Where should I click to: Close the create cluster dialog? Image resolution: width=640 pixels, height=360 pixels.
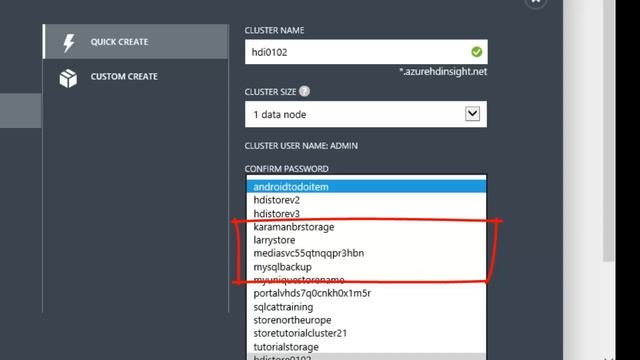coord(536,1)
